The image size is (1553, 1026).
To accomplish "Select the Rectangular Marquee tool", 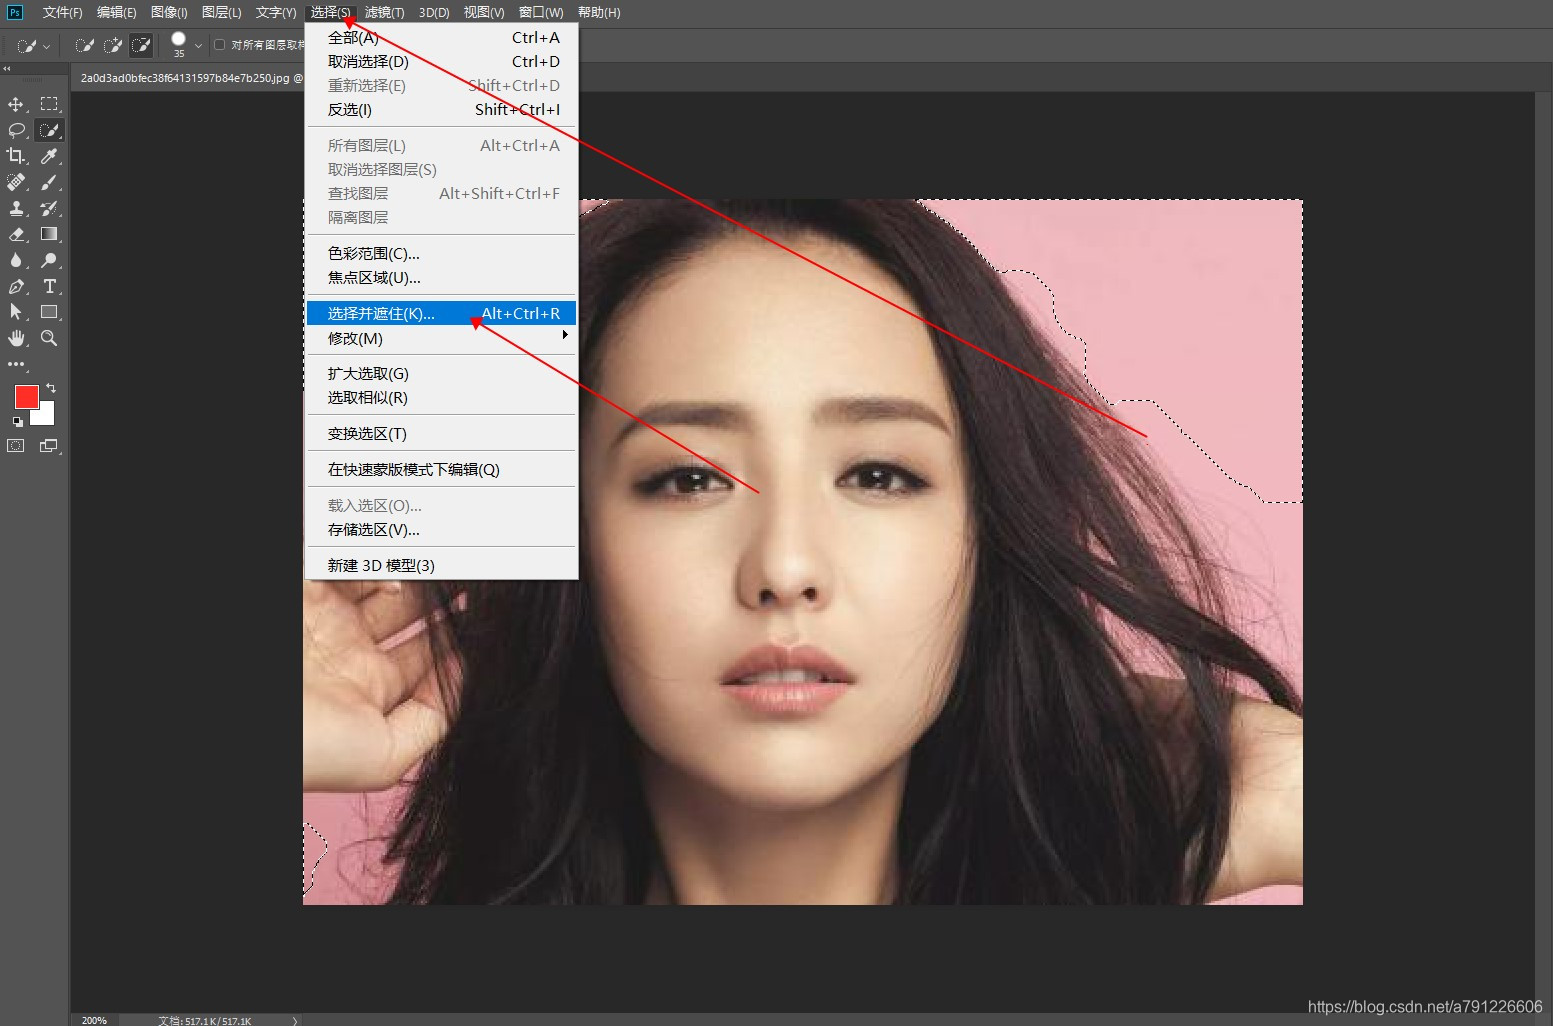I will (49, 104).
